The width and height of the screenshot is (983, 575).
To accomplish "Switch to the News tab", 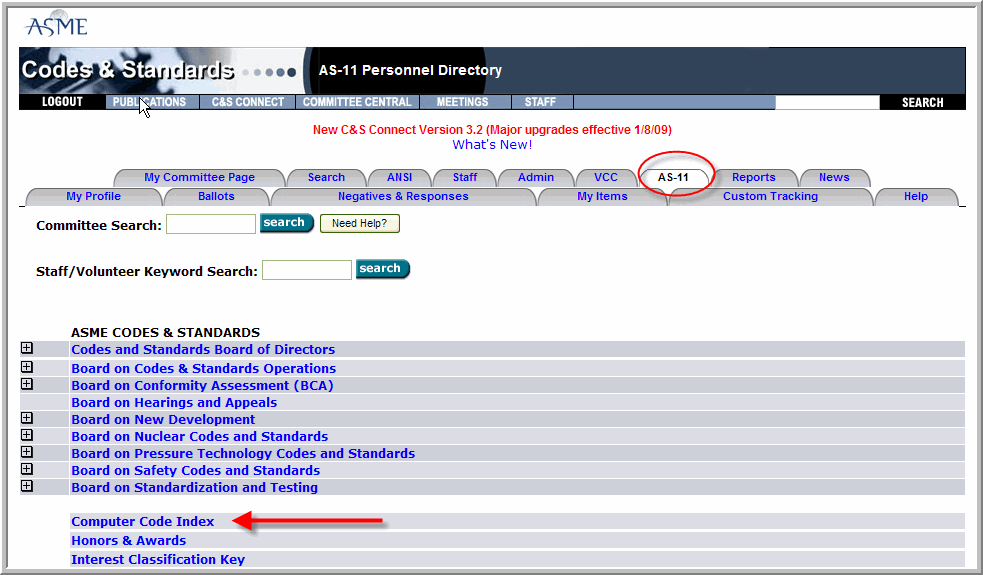I will click(x=834, y=177).
